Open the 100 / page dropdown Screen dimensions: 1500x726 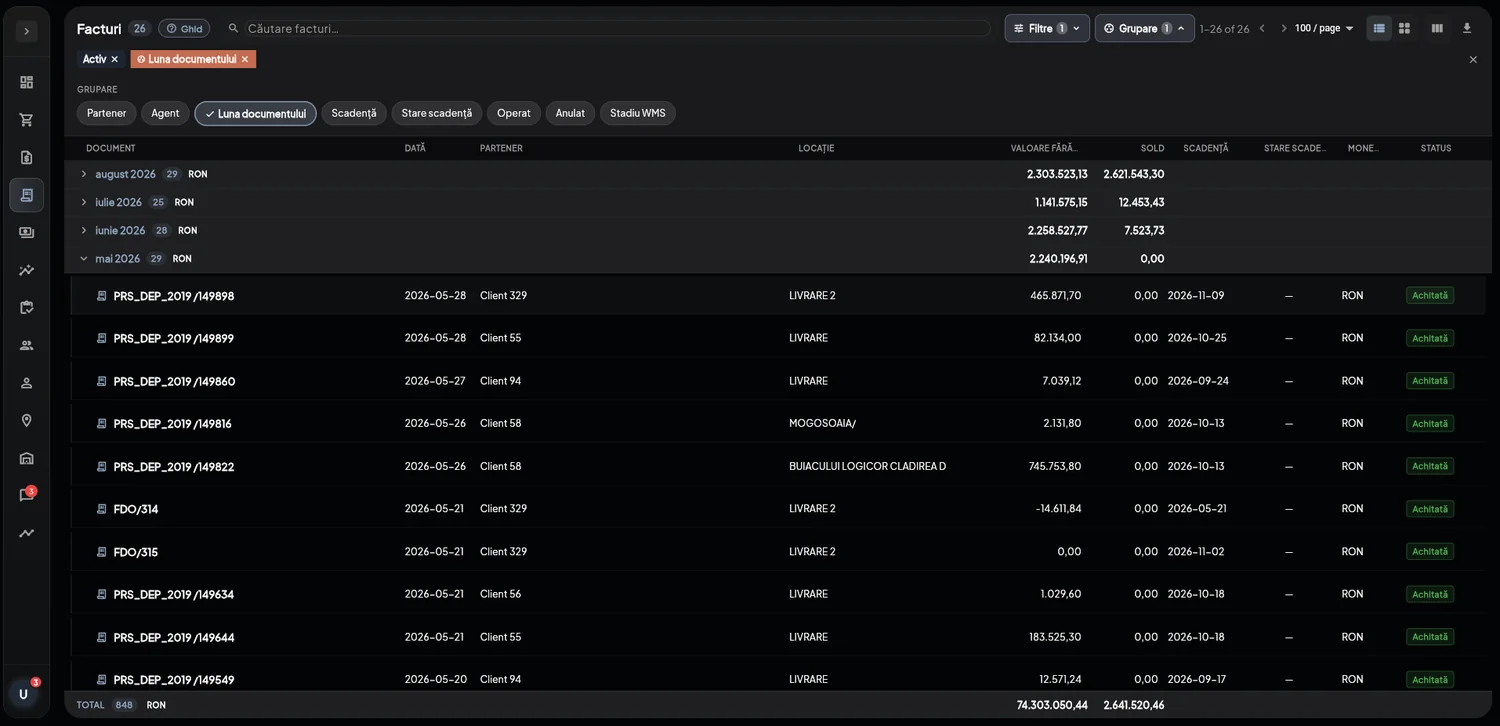1324,28
